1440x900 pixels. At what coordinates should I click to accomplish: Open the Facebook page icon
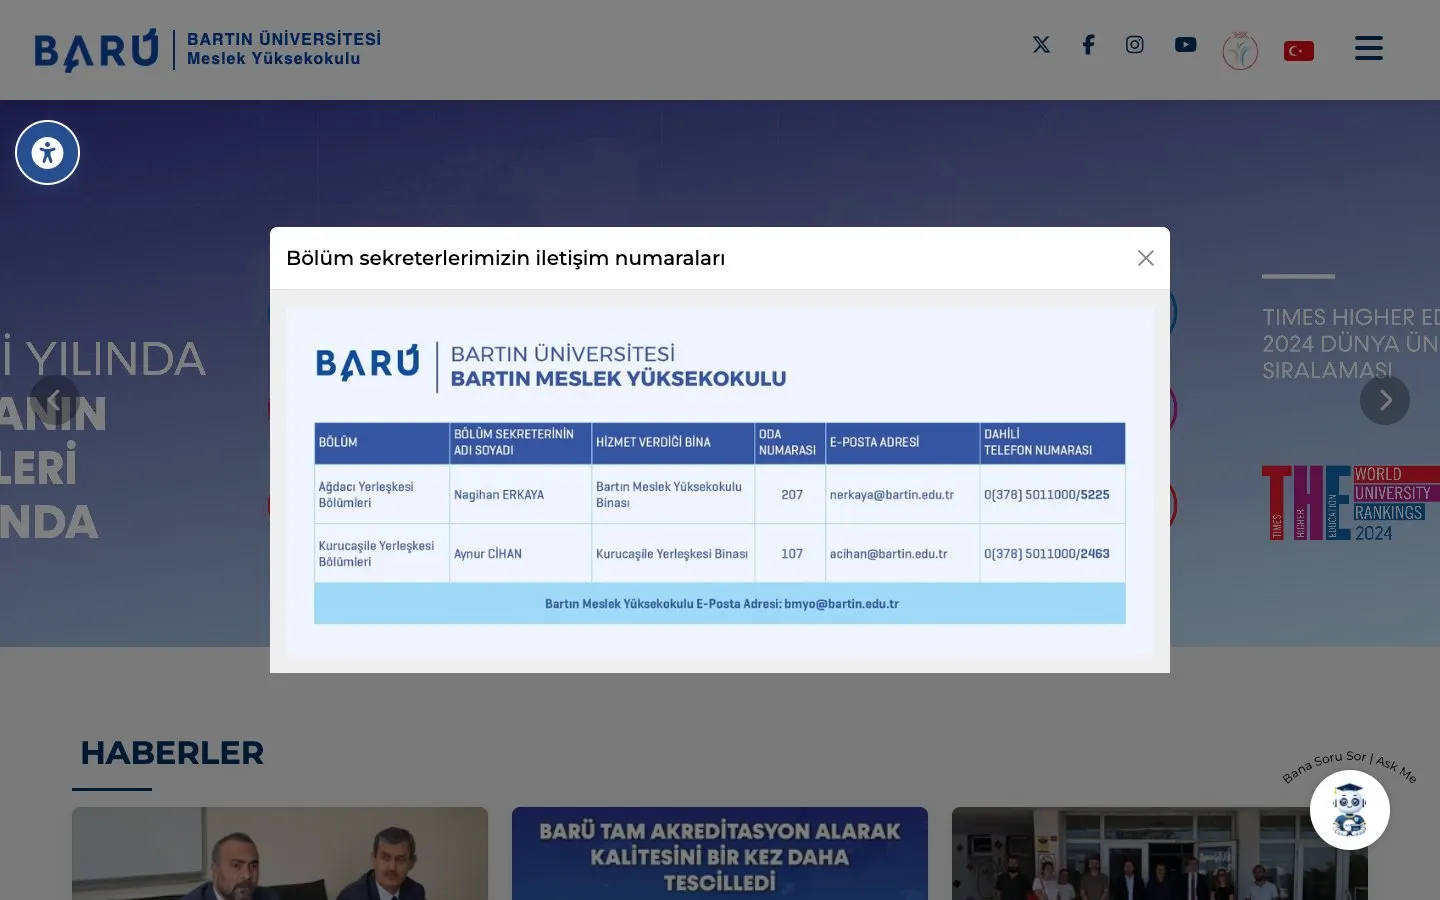1088,45
